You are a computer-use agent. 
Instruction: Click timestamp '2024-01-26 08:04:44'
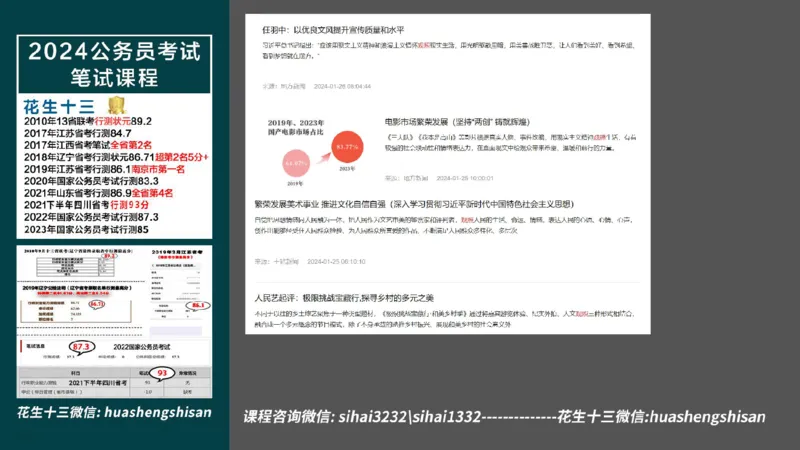click(342, 86)
